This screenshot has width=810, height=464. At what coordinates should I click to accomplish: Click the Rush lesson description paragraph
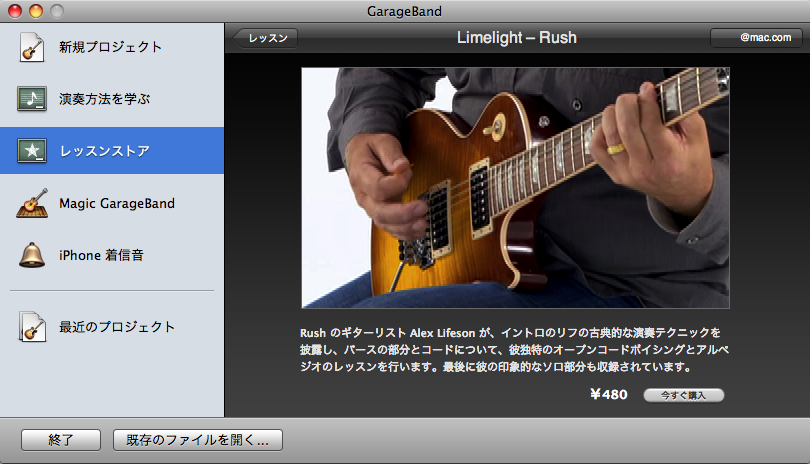[515, 350]
